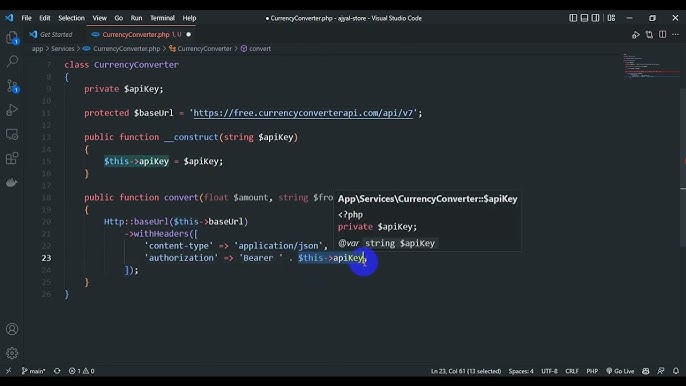Open the Terminal menu
686x386 pixels.
[x=162, y=18]
